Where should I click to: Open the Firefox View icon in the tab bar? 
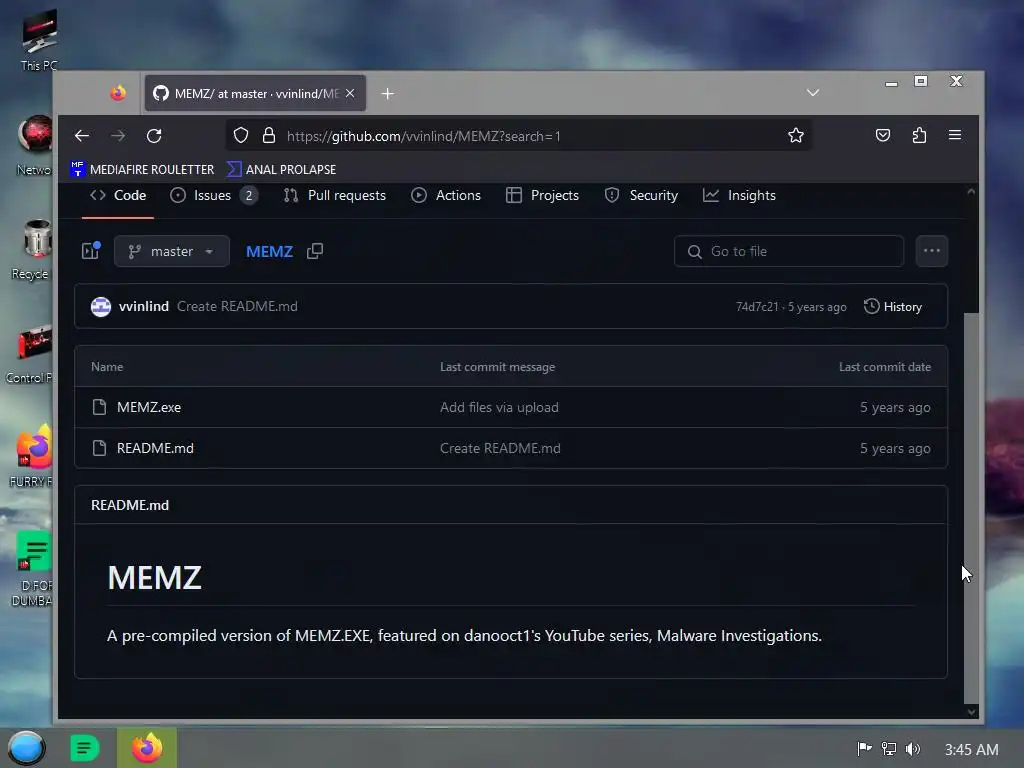click(118, 93)
